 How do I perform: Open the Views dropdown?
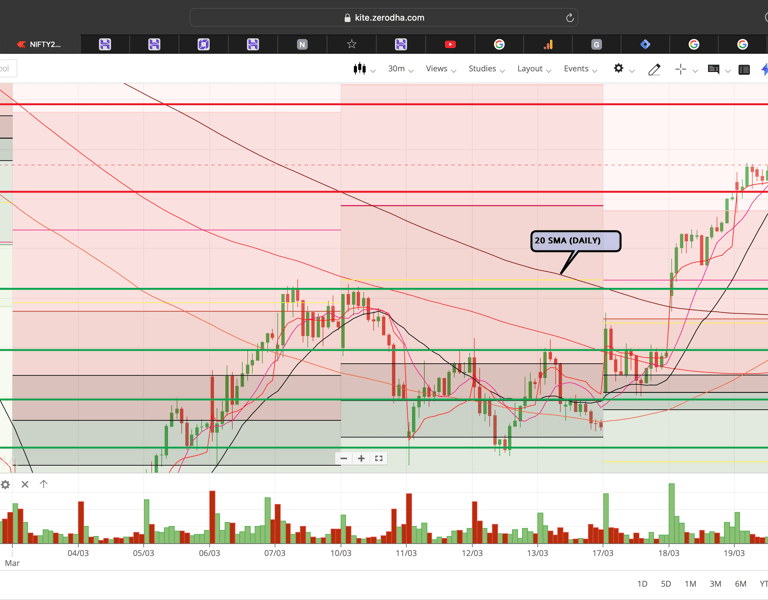click(440, 69)
